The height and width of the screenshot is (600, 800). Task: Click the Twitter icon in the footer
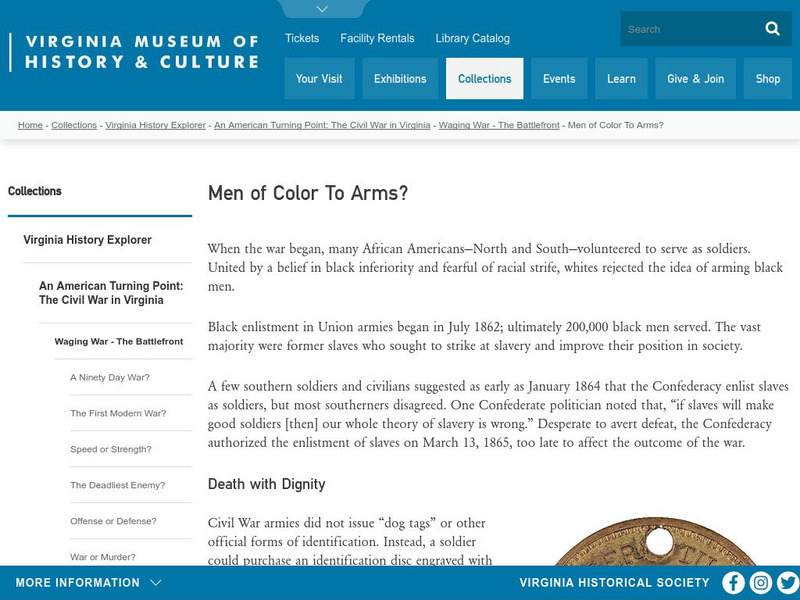pyautogui.click(x=787, y=582)
